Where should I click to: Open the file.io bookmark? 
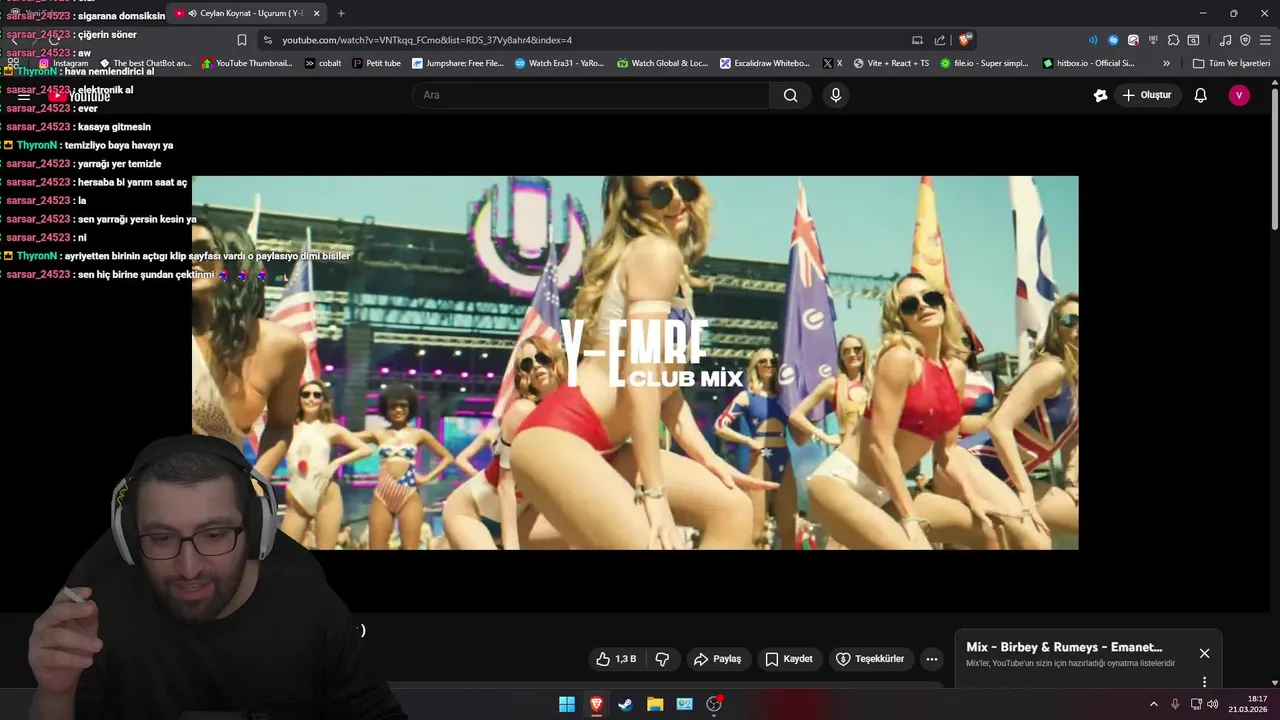point(983,63)
